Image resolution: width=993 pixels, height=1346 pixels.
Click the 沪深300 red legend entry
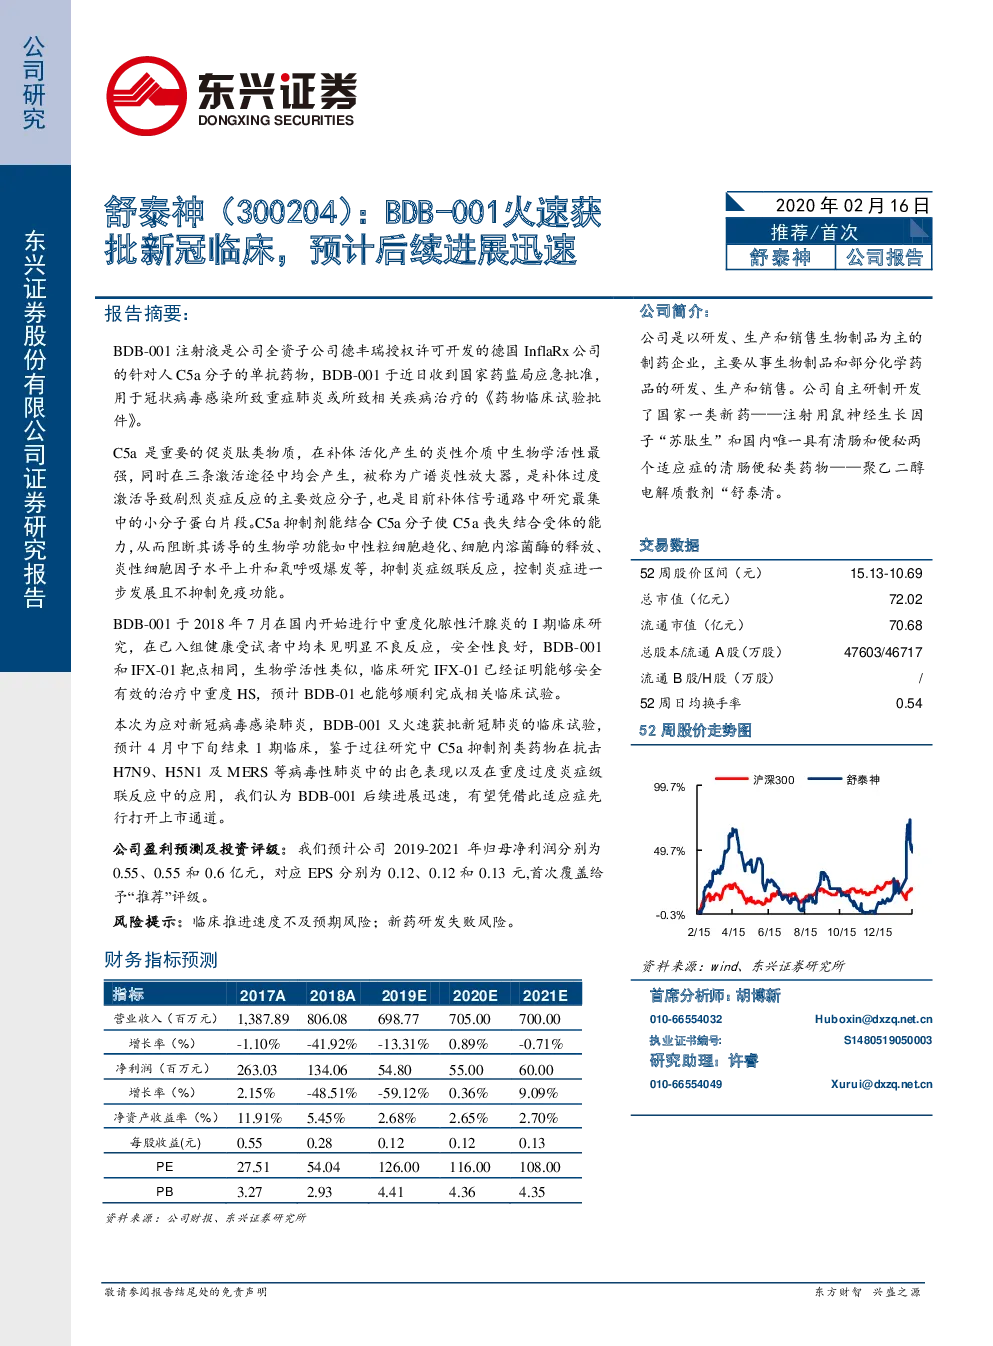point(755,780)
